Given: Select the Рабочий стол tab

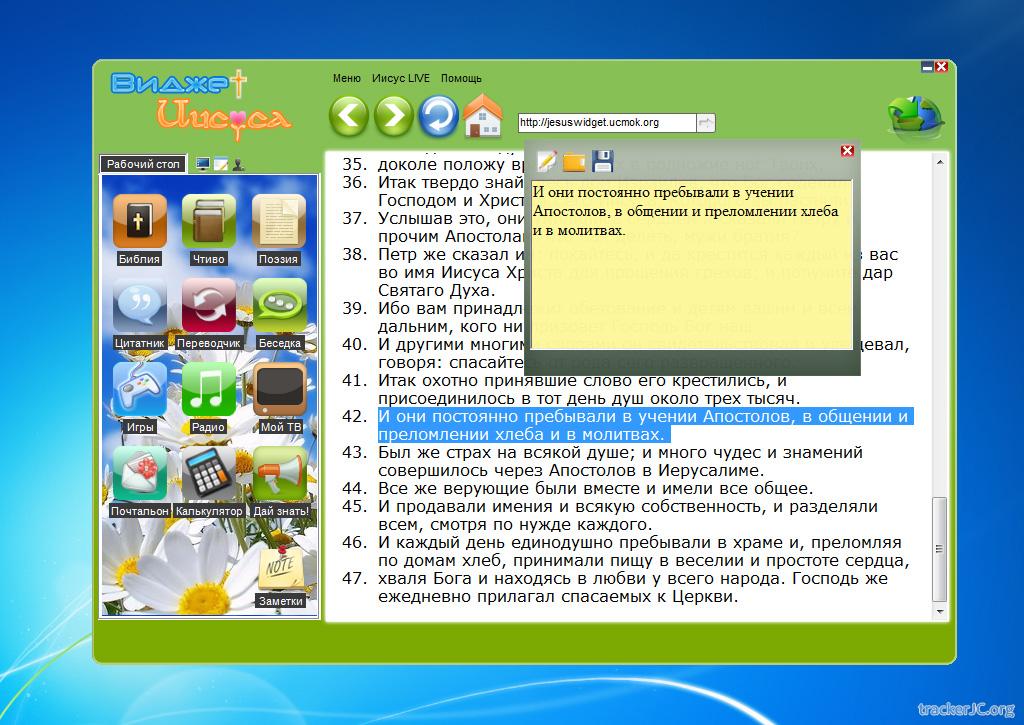Looking at the screenshot, I should [x=143, y=164].
